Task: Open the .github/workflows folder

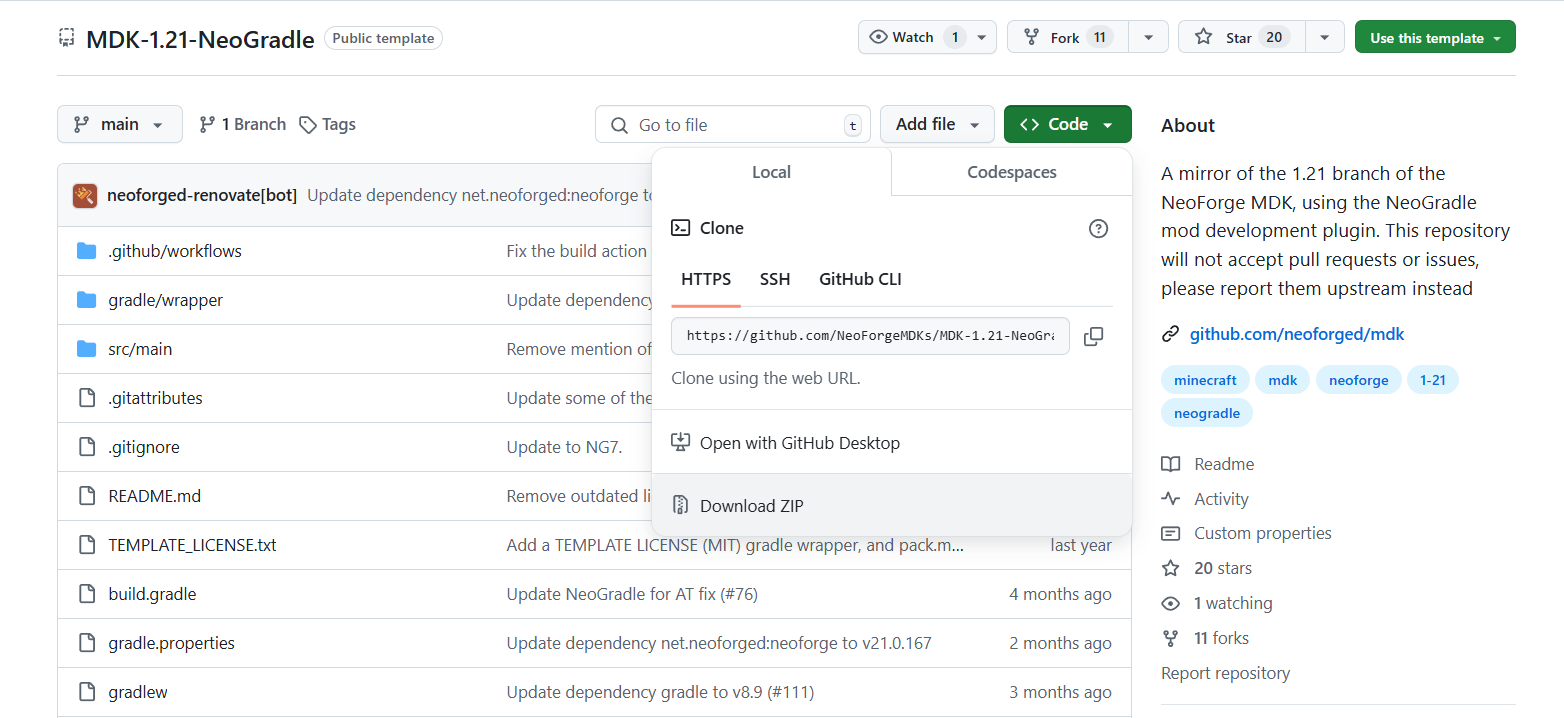Action: coord(174,251)
